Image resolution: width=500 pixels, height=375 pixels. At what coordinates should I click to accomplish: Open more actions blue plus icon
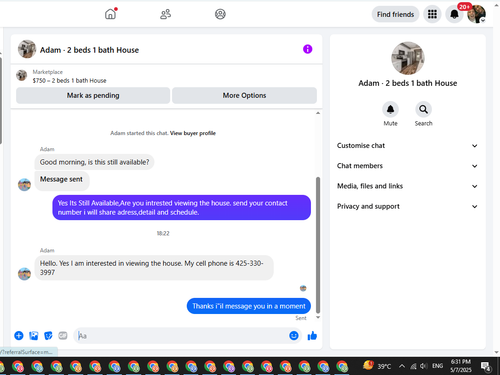[x=19, y=335]
